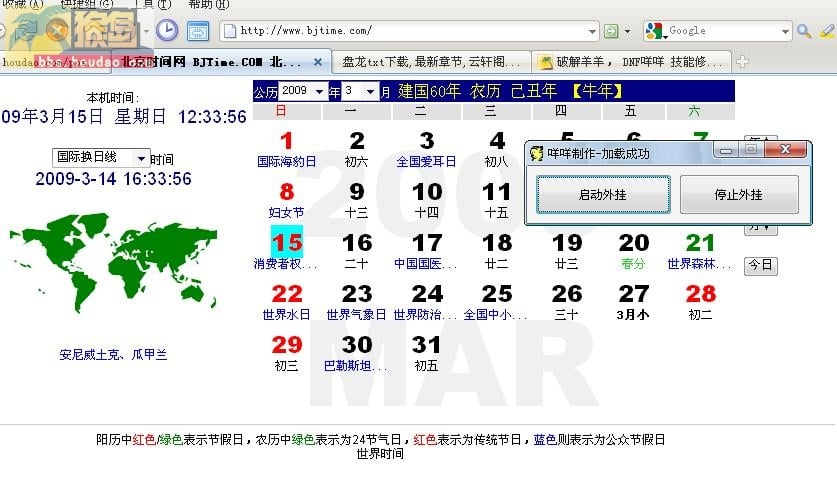This screenshot has height=501, width=837.
Task: Click the Go arrow beside address bar
Action: [x=610, y=31]
